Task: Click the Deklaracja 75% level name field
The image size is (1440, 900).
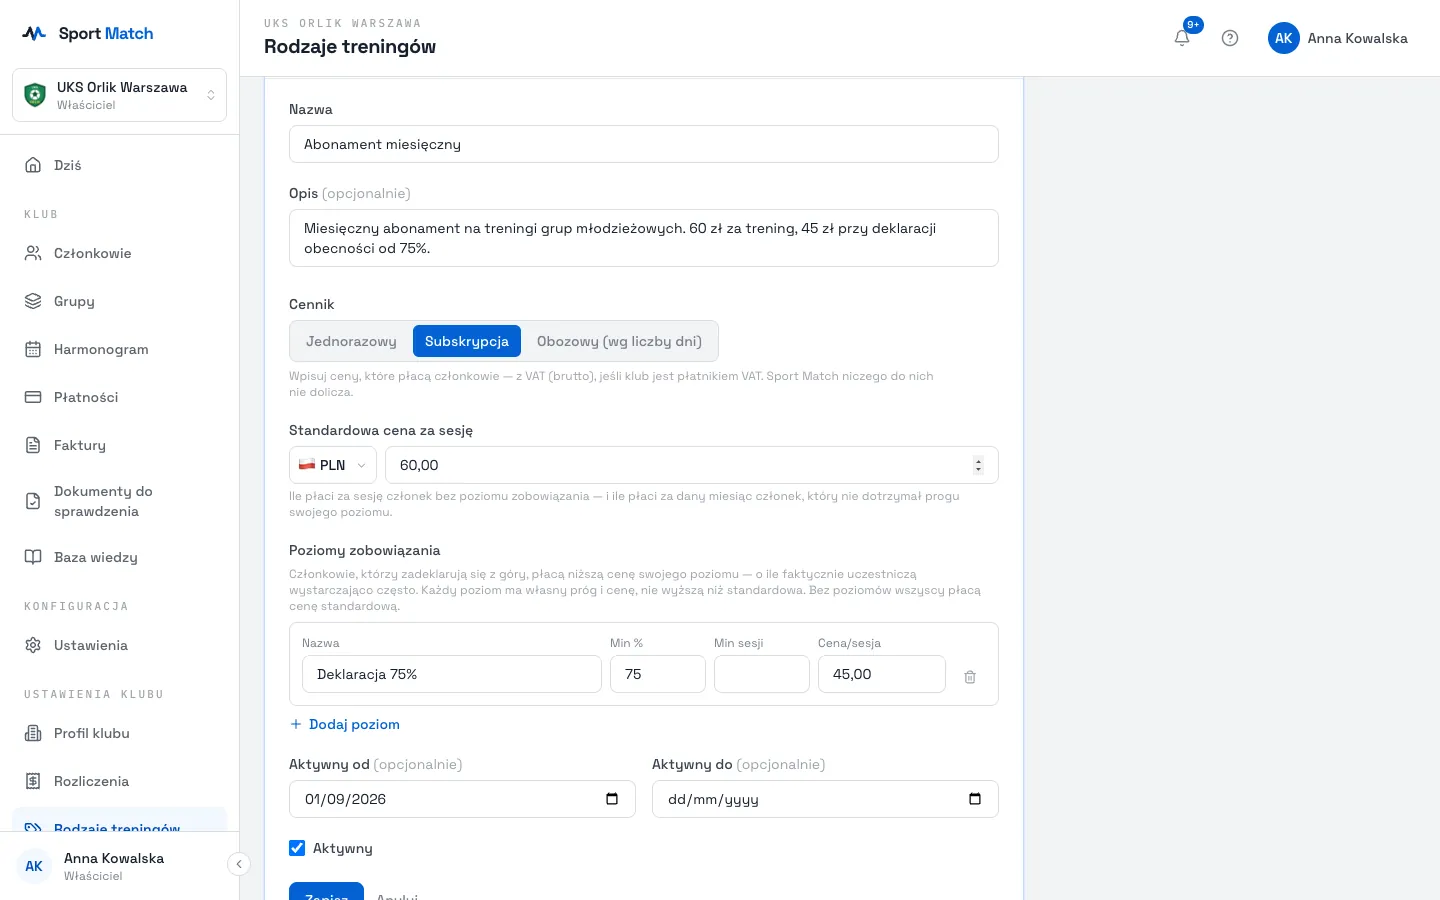Action: click(452, 674)
